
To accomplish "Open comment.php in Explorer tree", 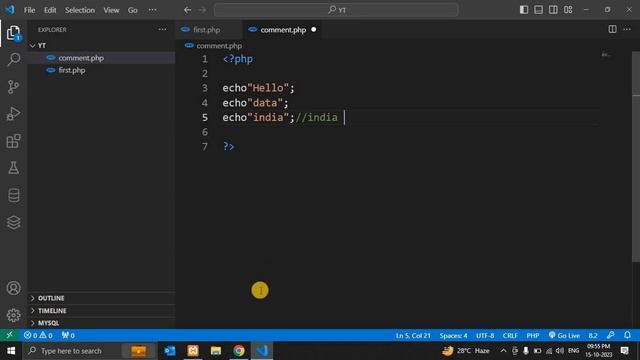I will point(101,58).
